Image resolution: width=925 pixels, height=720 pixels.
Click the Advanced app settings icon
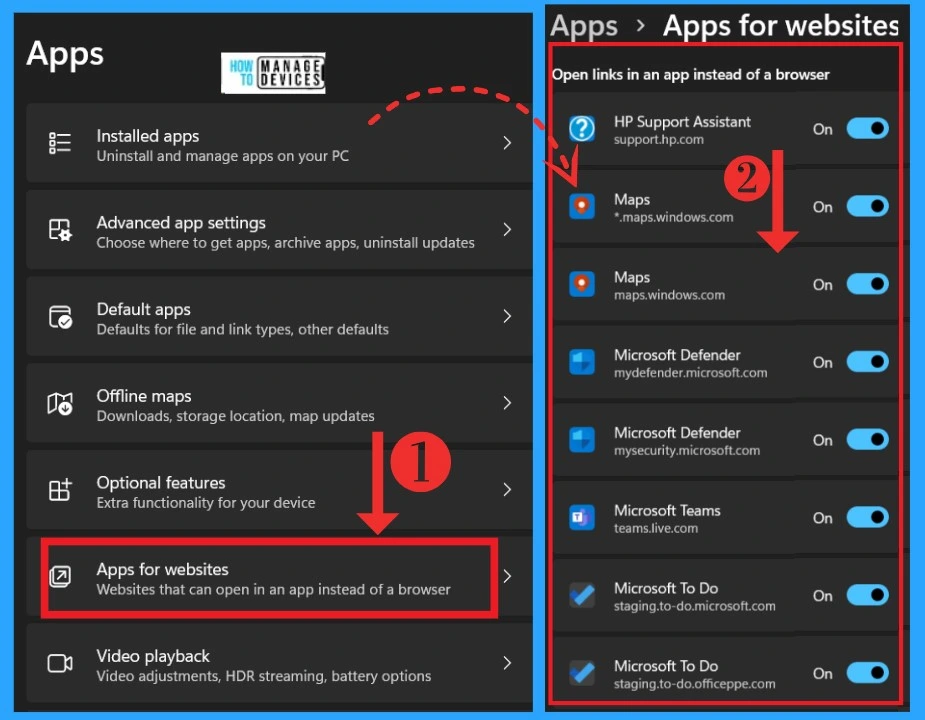[x=60, y=230]
